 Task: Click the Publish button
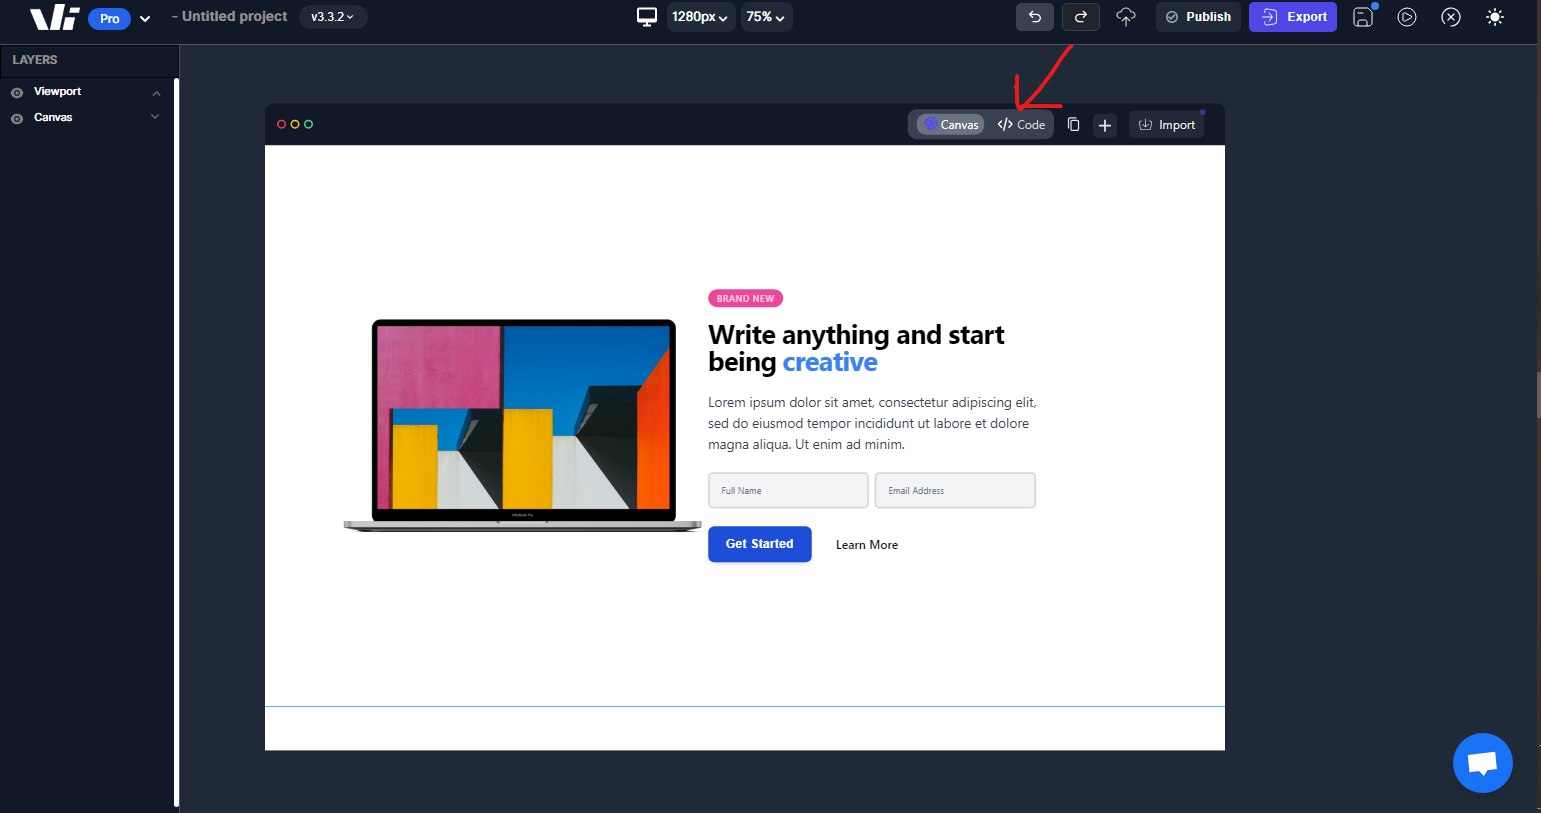[1198, 17]
